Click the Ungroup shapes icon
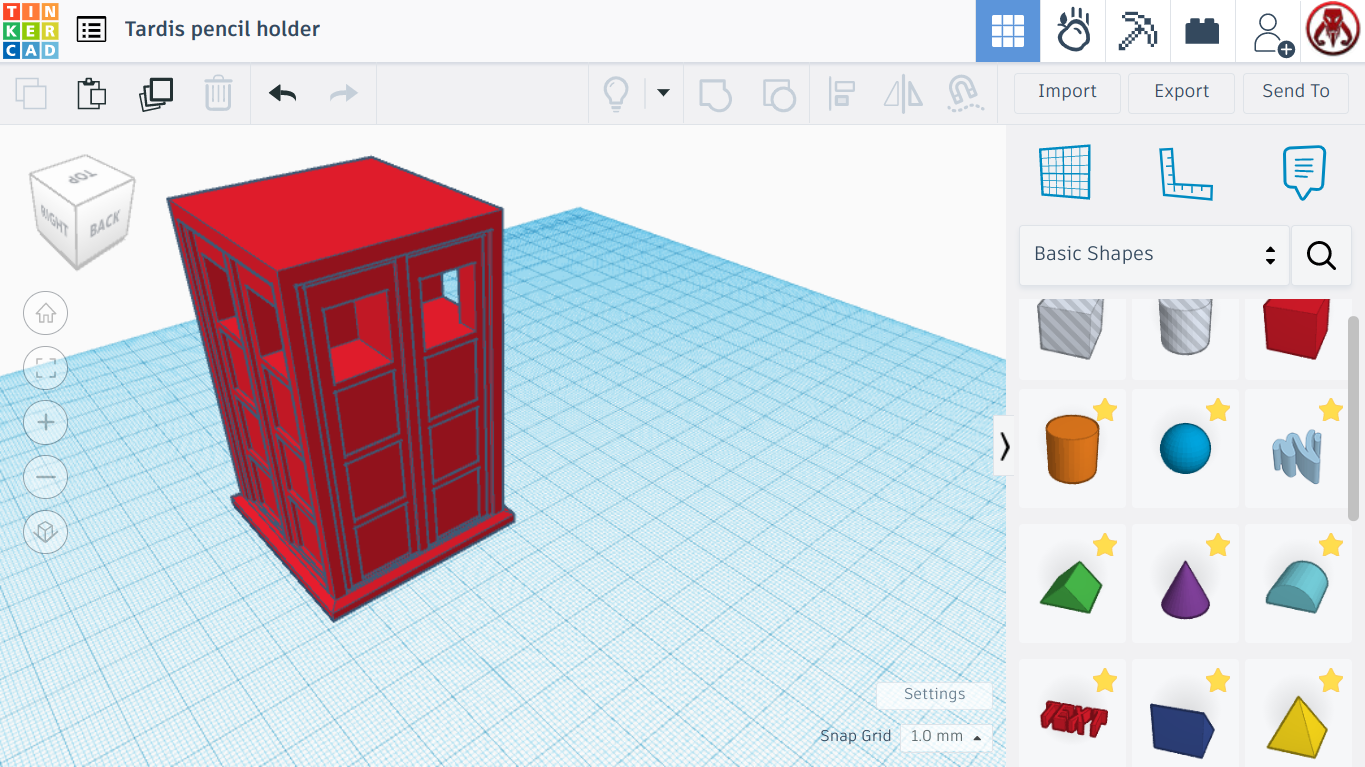1365x767 pixels. coord(778,95)
